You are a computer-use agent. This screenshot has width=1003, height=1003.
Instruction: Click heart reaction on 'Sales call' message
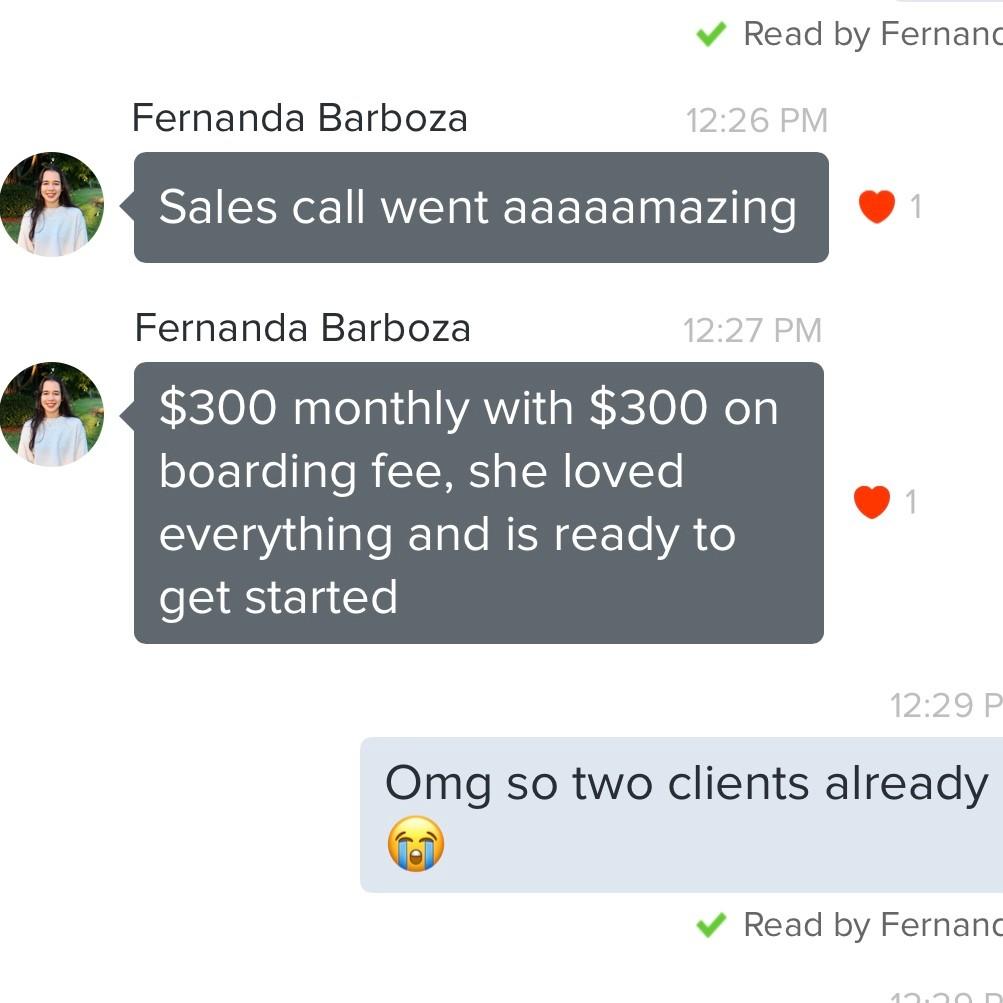click(x=876, y=208)
